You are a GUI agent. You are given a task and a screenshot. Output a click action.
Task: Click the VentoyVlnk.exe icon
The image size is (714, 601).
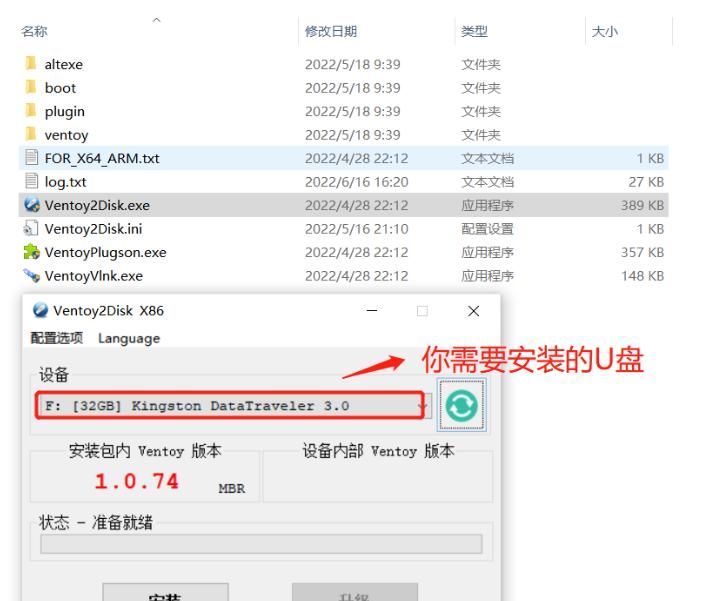pyautogui.click(x=32, y=275)
